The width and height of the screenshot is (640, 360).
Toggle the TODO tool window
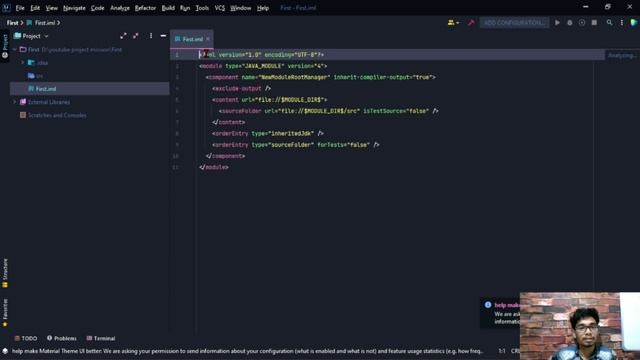pos(26,338)
